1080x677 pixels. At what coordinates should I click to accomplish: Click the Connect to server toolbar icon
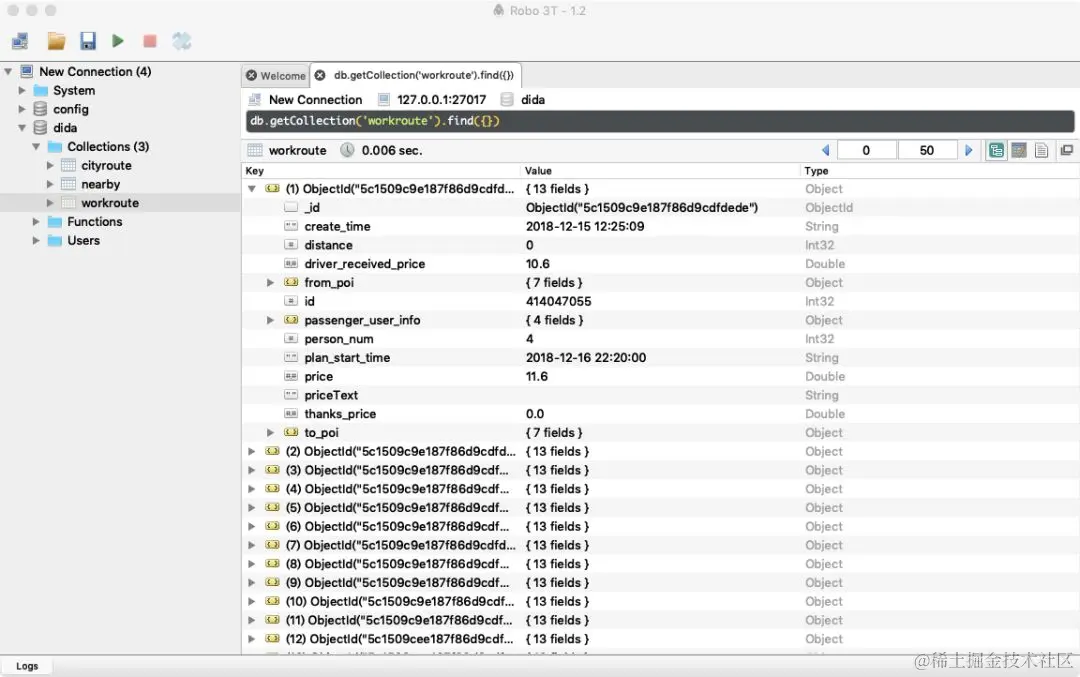click(x=21, y=41)
